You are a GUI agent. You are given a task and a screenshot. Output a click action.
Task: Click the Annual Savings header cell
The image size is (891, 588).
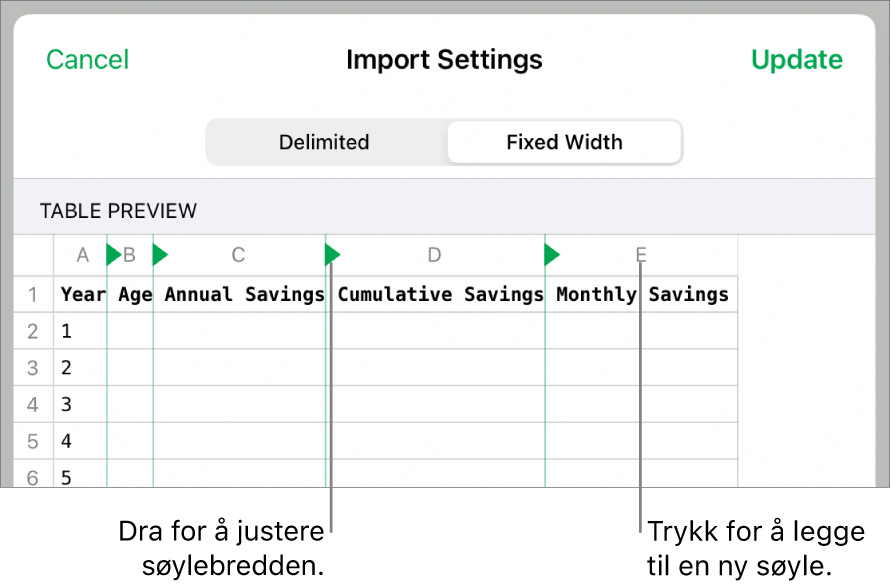click(x=244, y=295)
